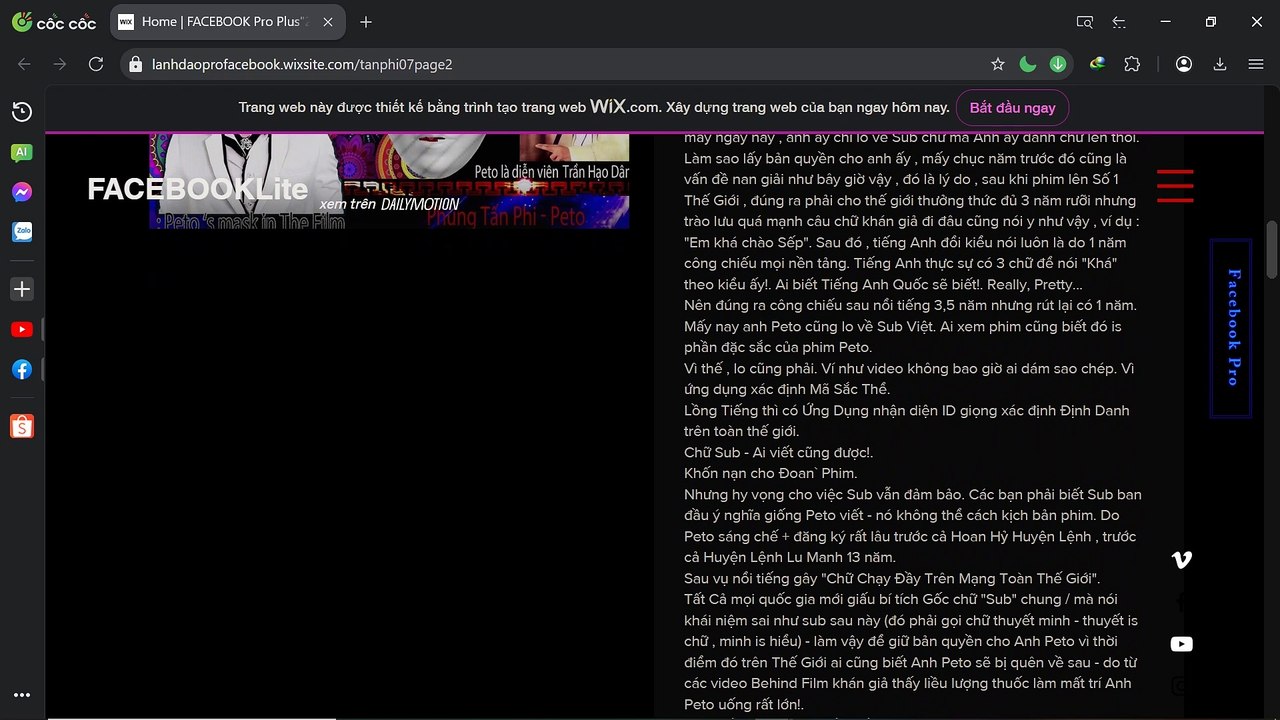Image resolution: width=1280 pixels, height=720 pixels.
Task: Open History in the sidebar
Action: point(22,111)
